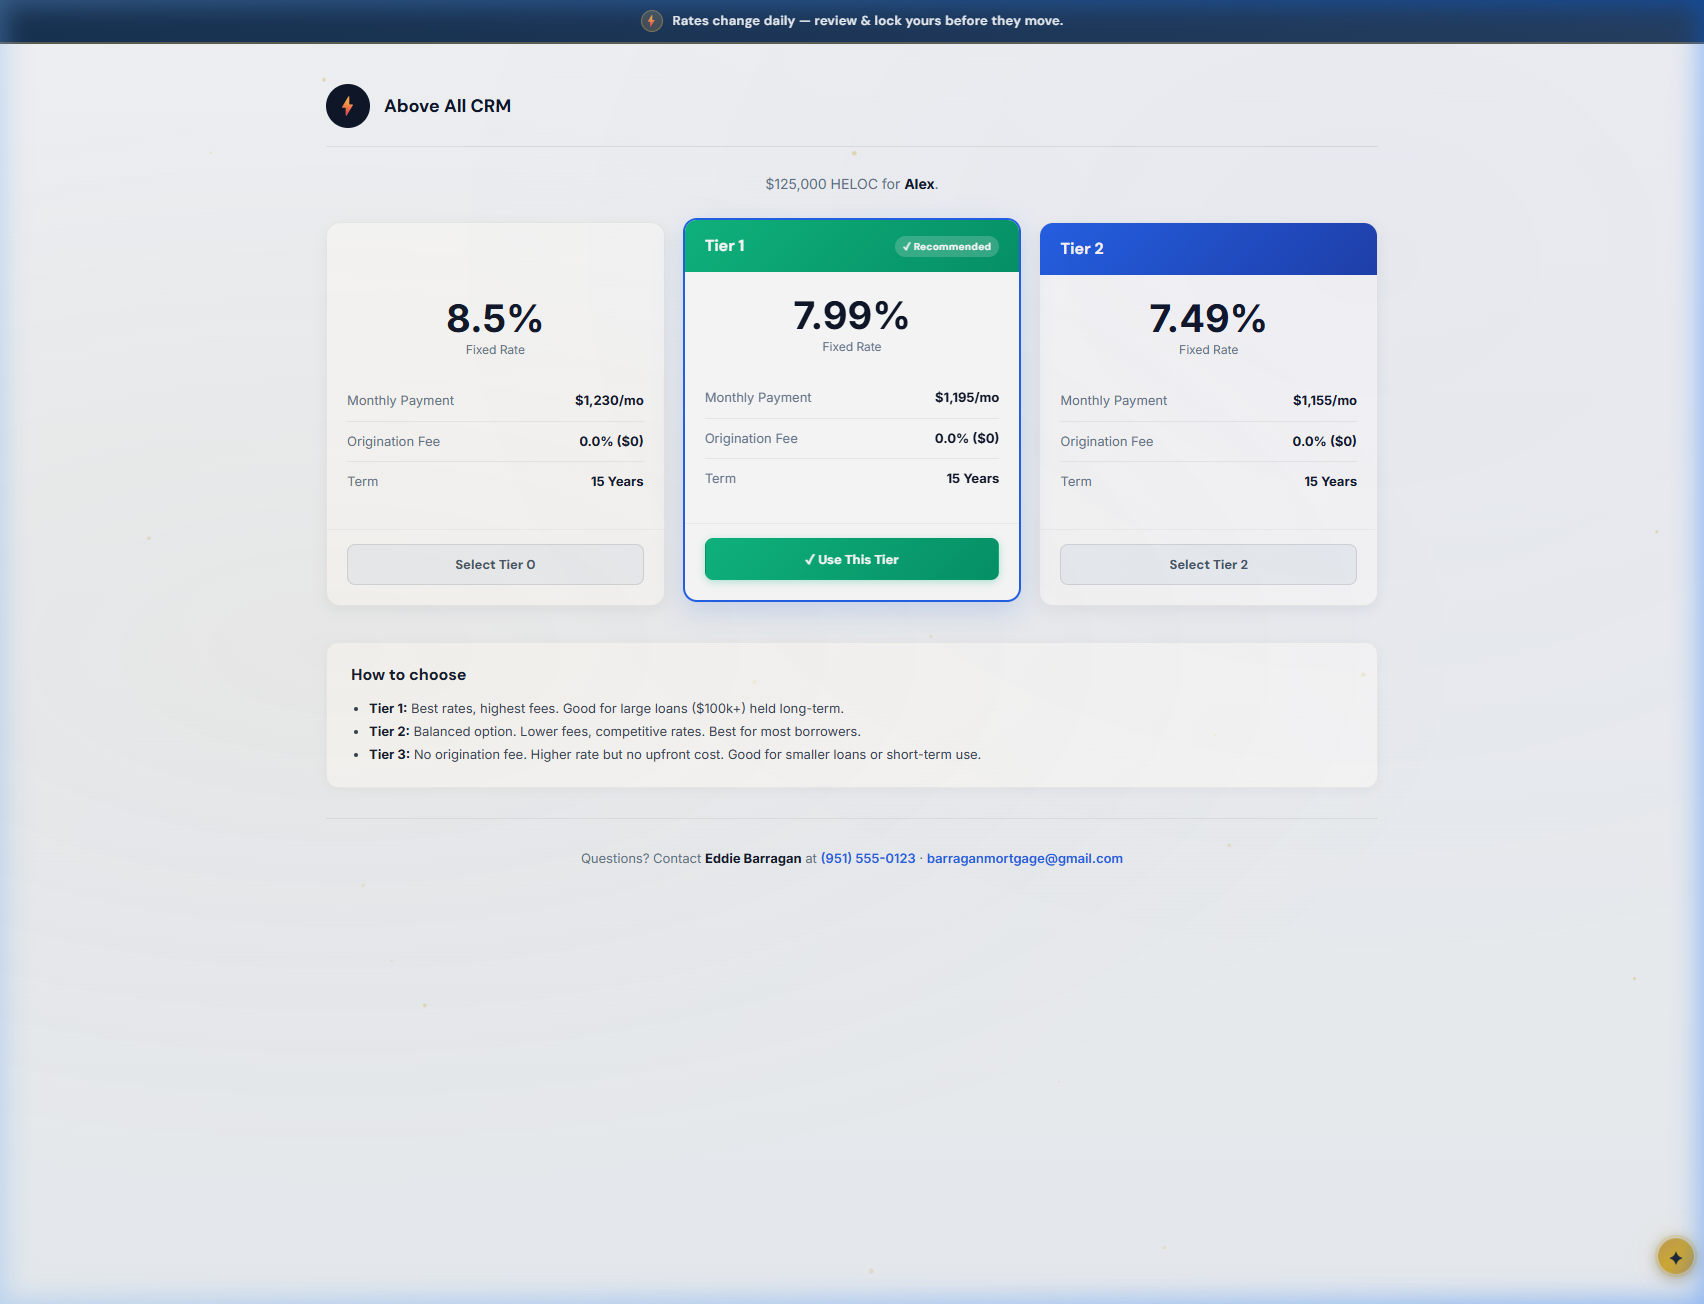Click Origination Fee label in 8.5% card

393,441
